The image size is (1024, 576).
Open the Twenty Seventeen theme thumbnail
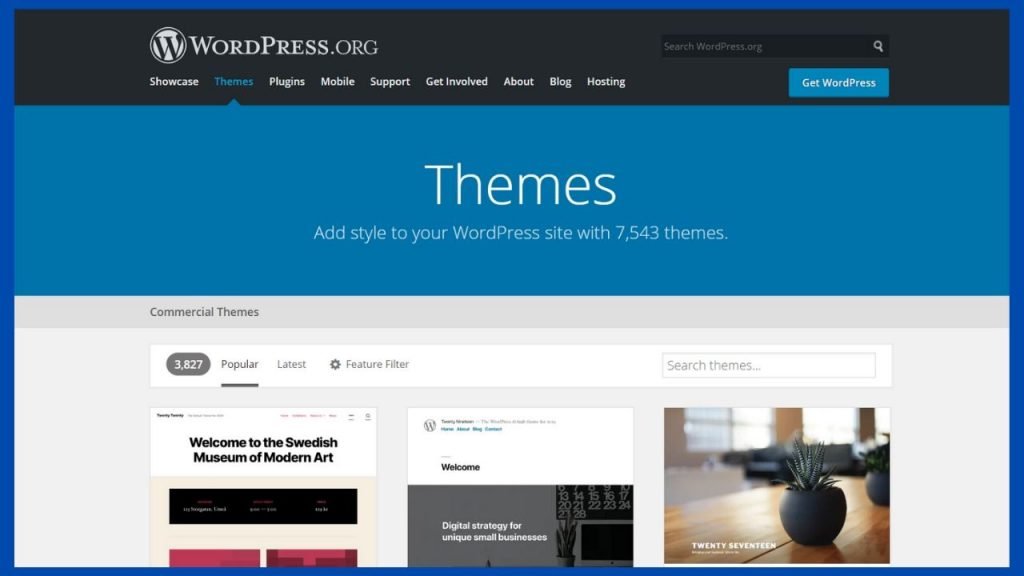[x=776, y=486]
